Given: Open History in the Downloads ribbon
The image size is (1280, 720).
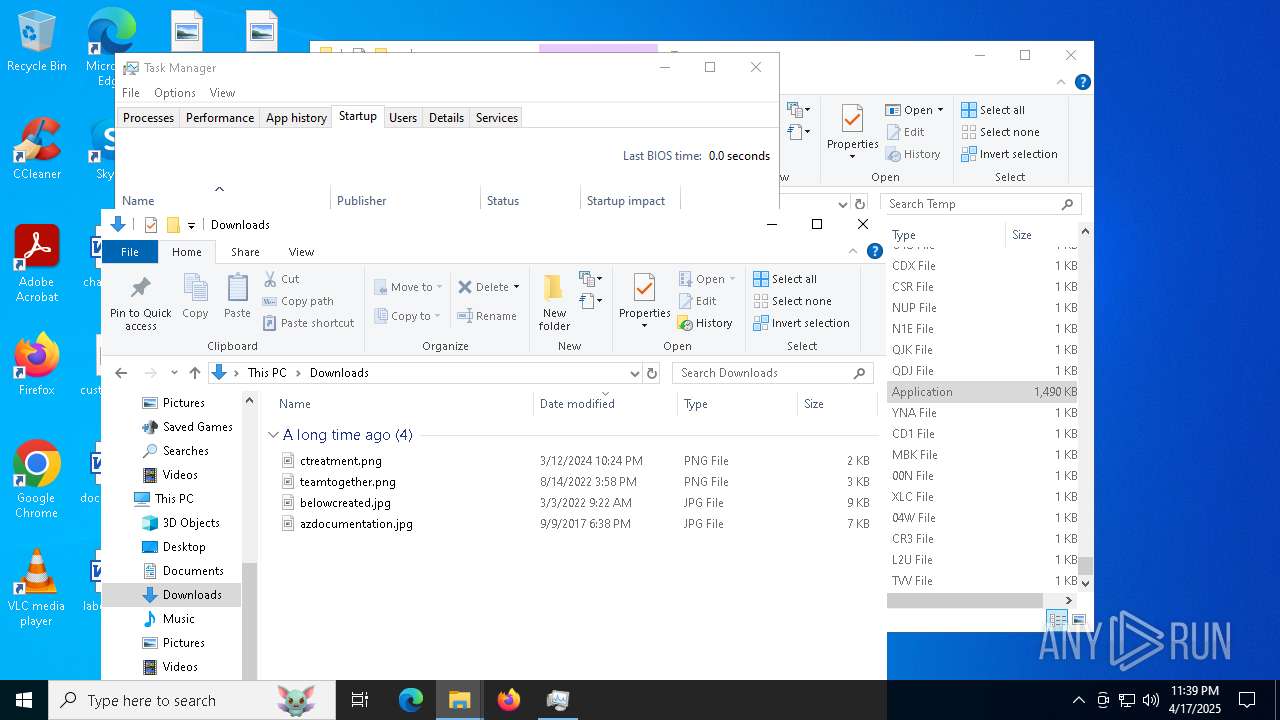Looking at the screenshot, I should [x=705, y=323].
